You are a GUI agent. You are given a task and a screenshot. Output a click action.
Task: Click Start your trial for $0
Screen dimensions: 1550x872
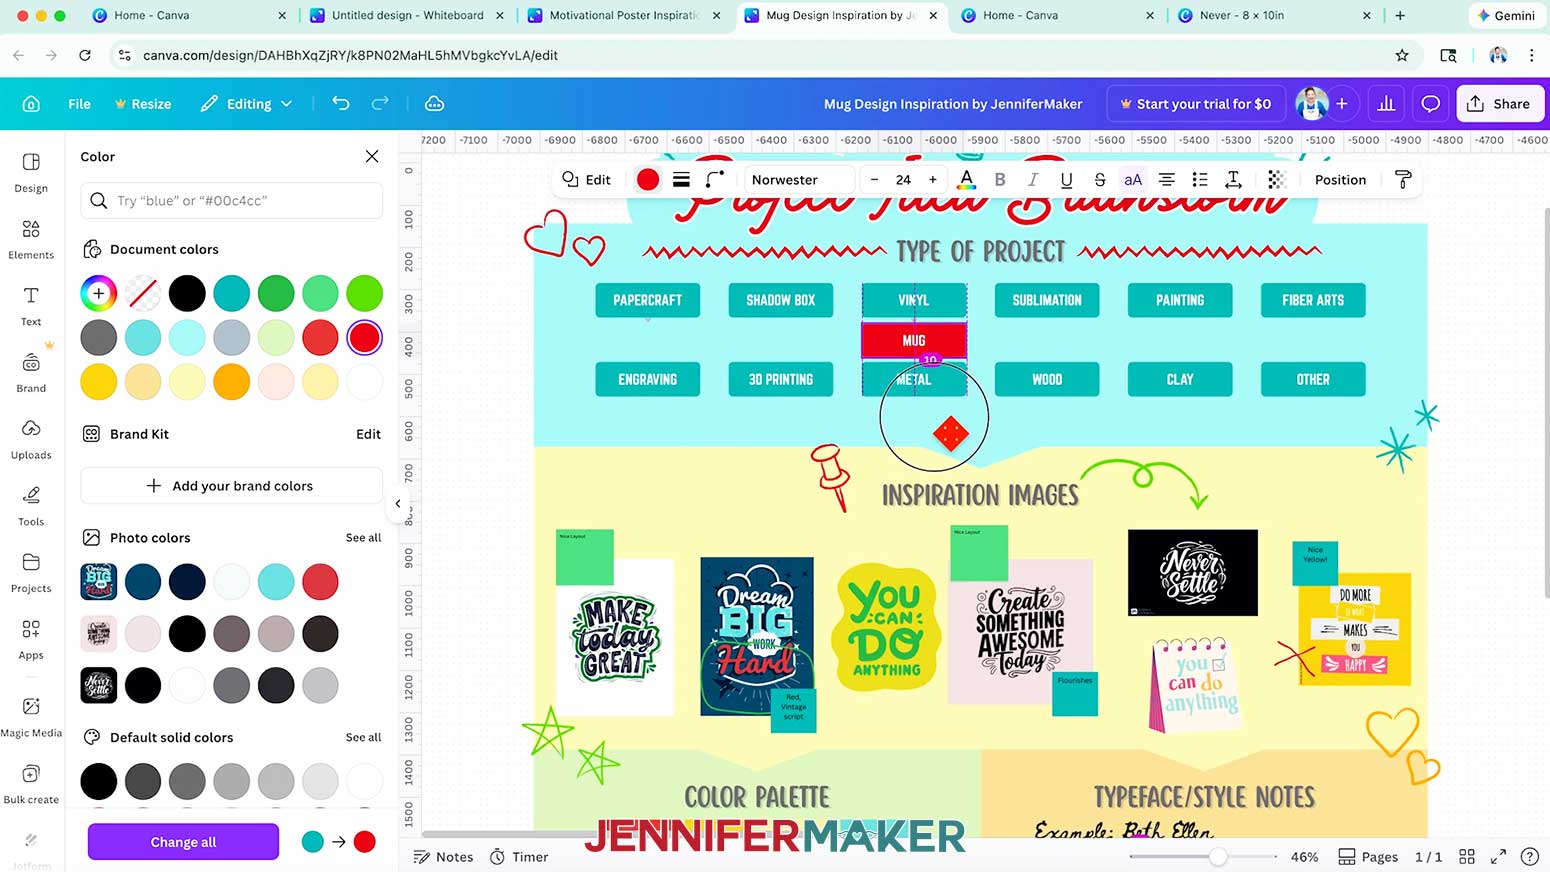pos(1196,104)
